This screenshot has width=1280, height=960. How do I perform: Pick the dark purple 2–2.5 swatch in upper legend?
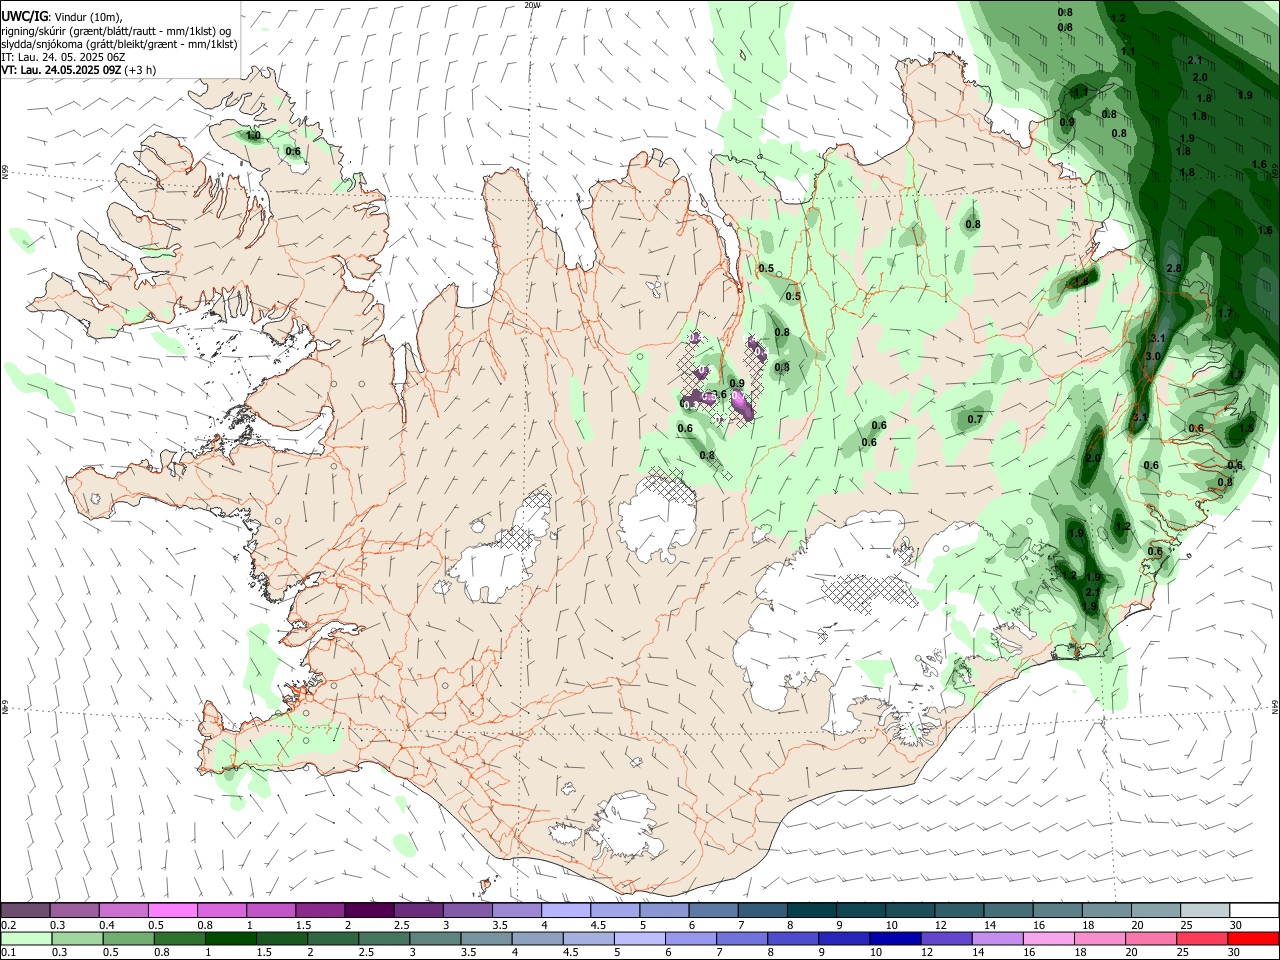pyautogui.click(x=369, y=911)
